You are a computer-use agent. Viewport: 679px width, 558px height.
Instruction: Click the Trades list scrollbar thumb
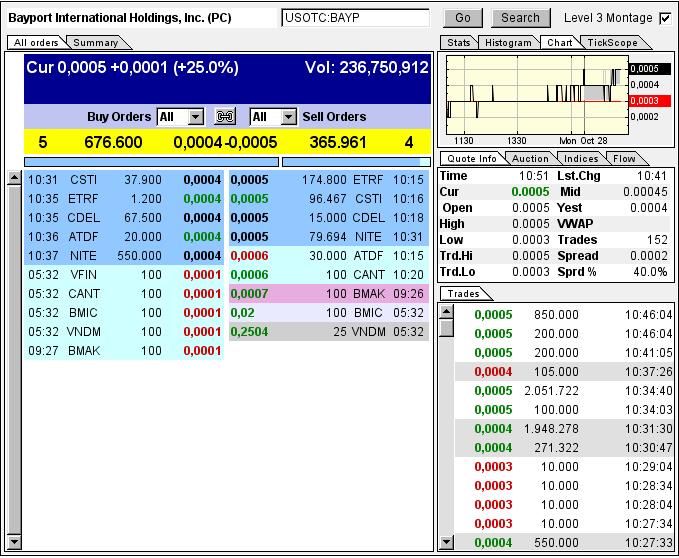(446, 328)
